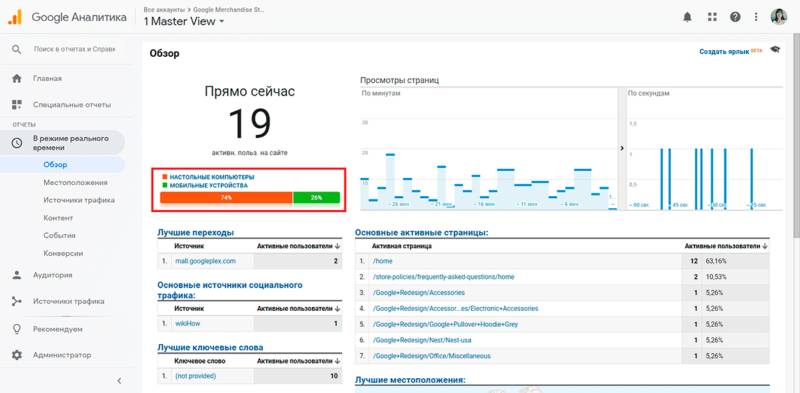
Task: Click the Google Analytics logo icon
Action: pos(15,17)
